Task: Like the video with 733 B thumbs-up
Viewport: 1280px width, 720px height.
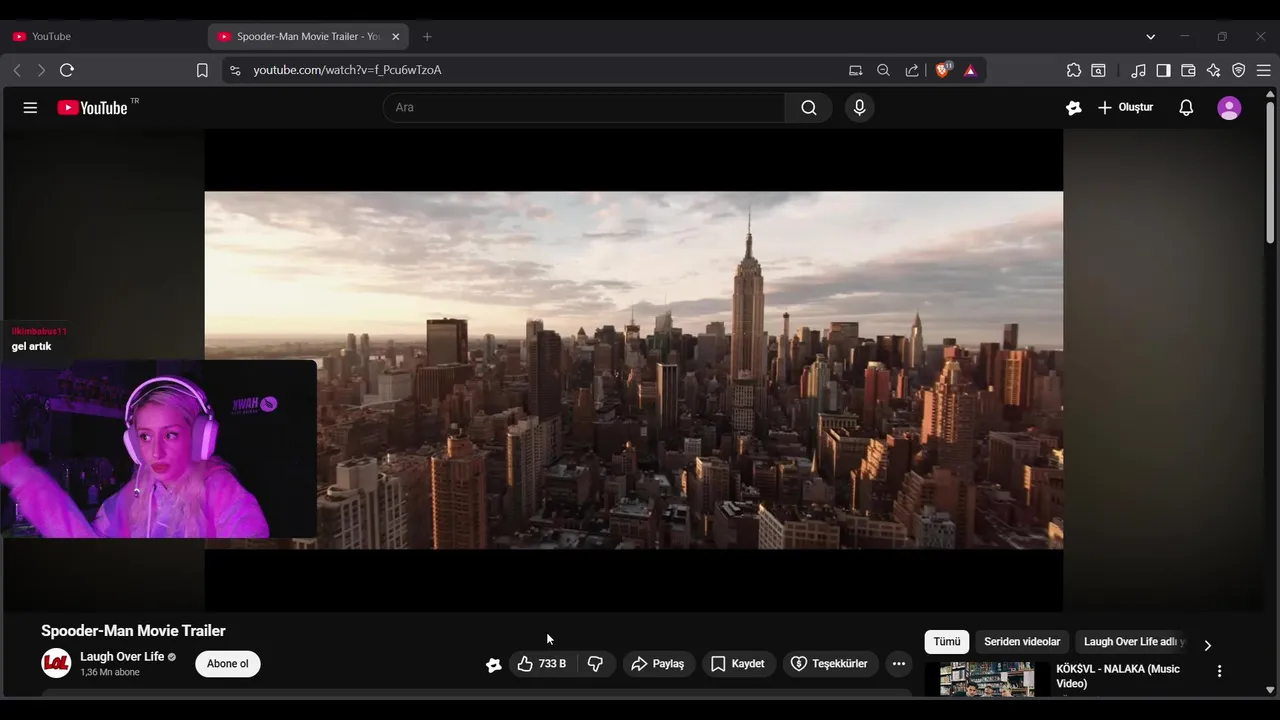Action: tap(542, 664)
